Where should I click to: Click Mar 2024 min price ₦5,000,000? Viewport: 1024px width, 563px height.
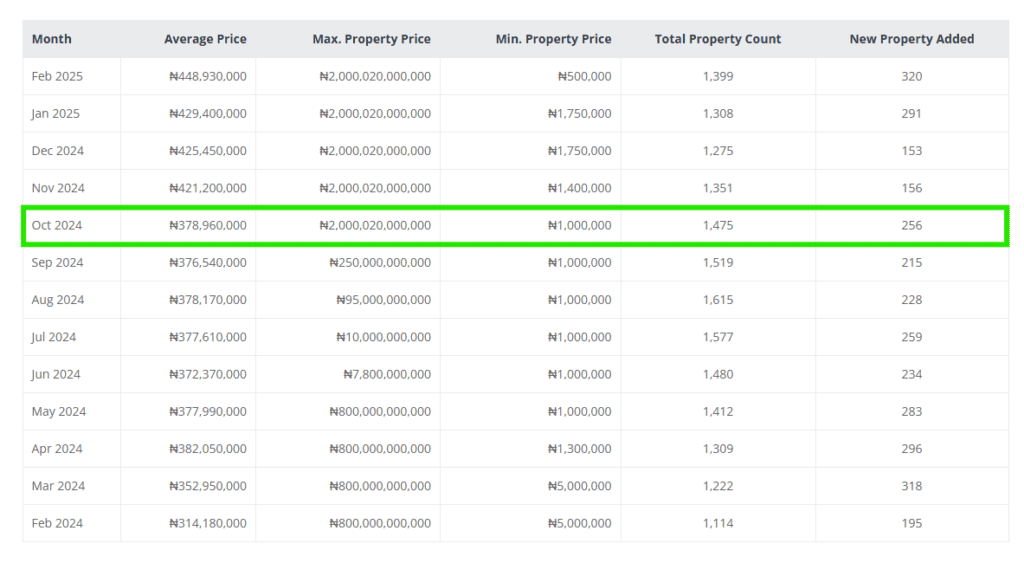click(x=579, y=486)
